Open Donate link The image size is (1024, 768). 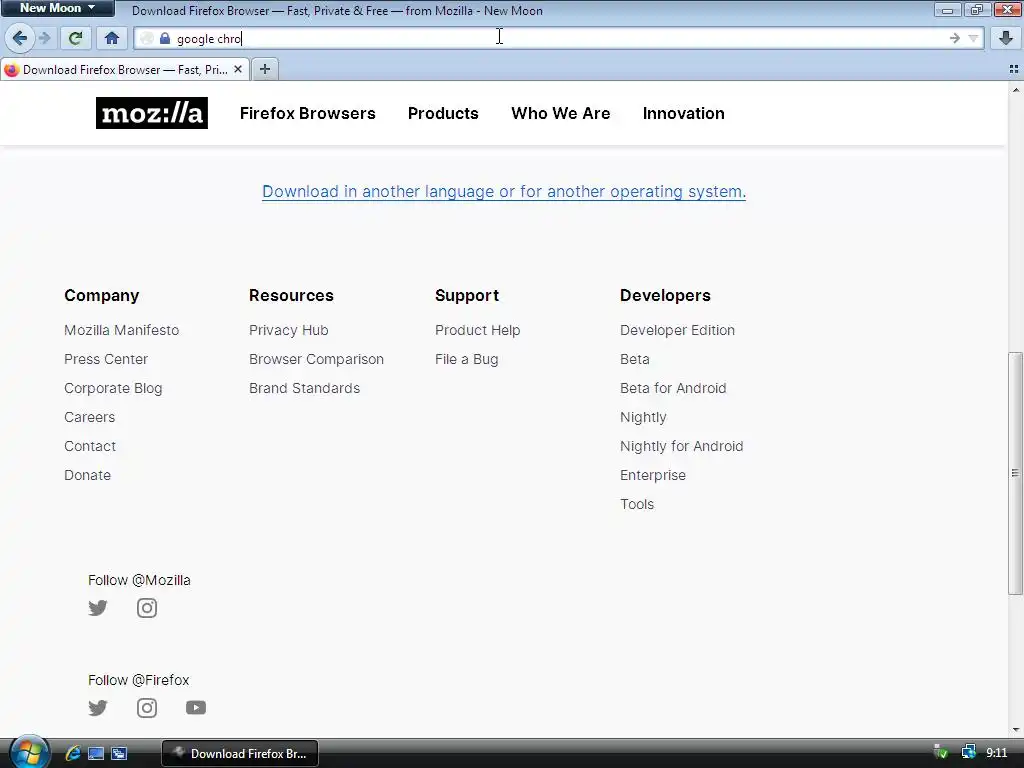point(88,475)
